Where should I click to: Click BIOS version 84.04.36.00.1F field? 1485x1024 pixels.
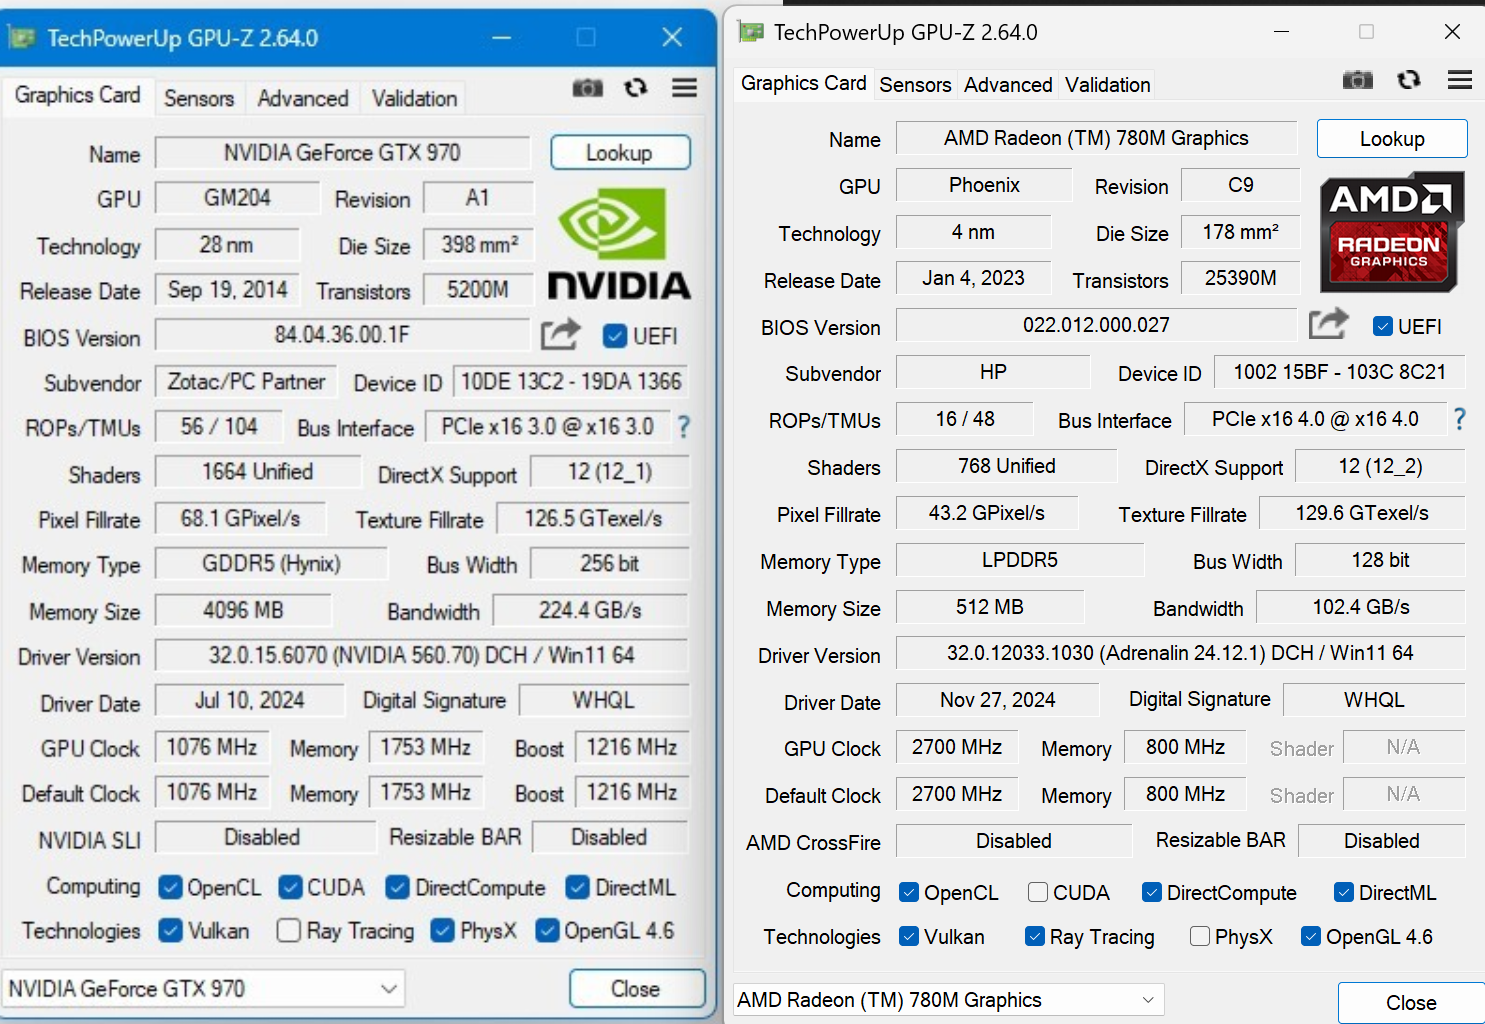click(342, 335)
